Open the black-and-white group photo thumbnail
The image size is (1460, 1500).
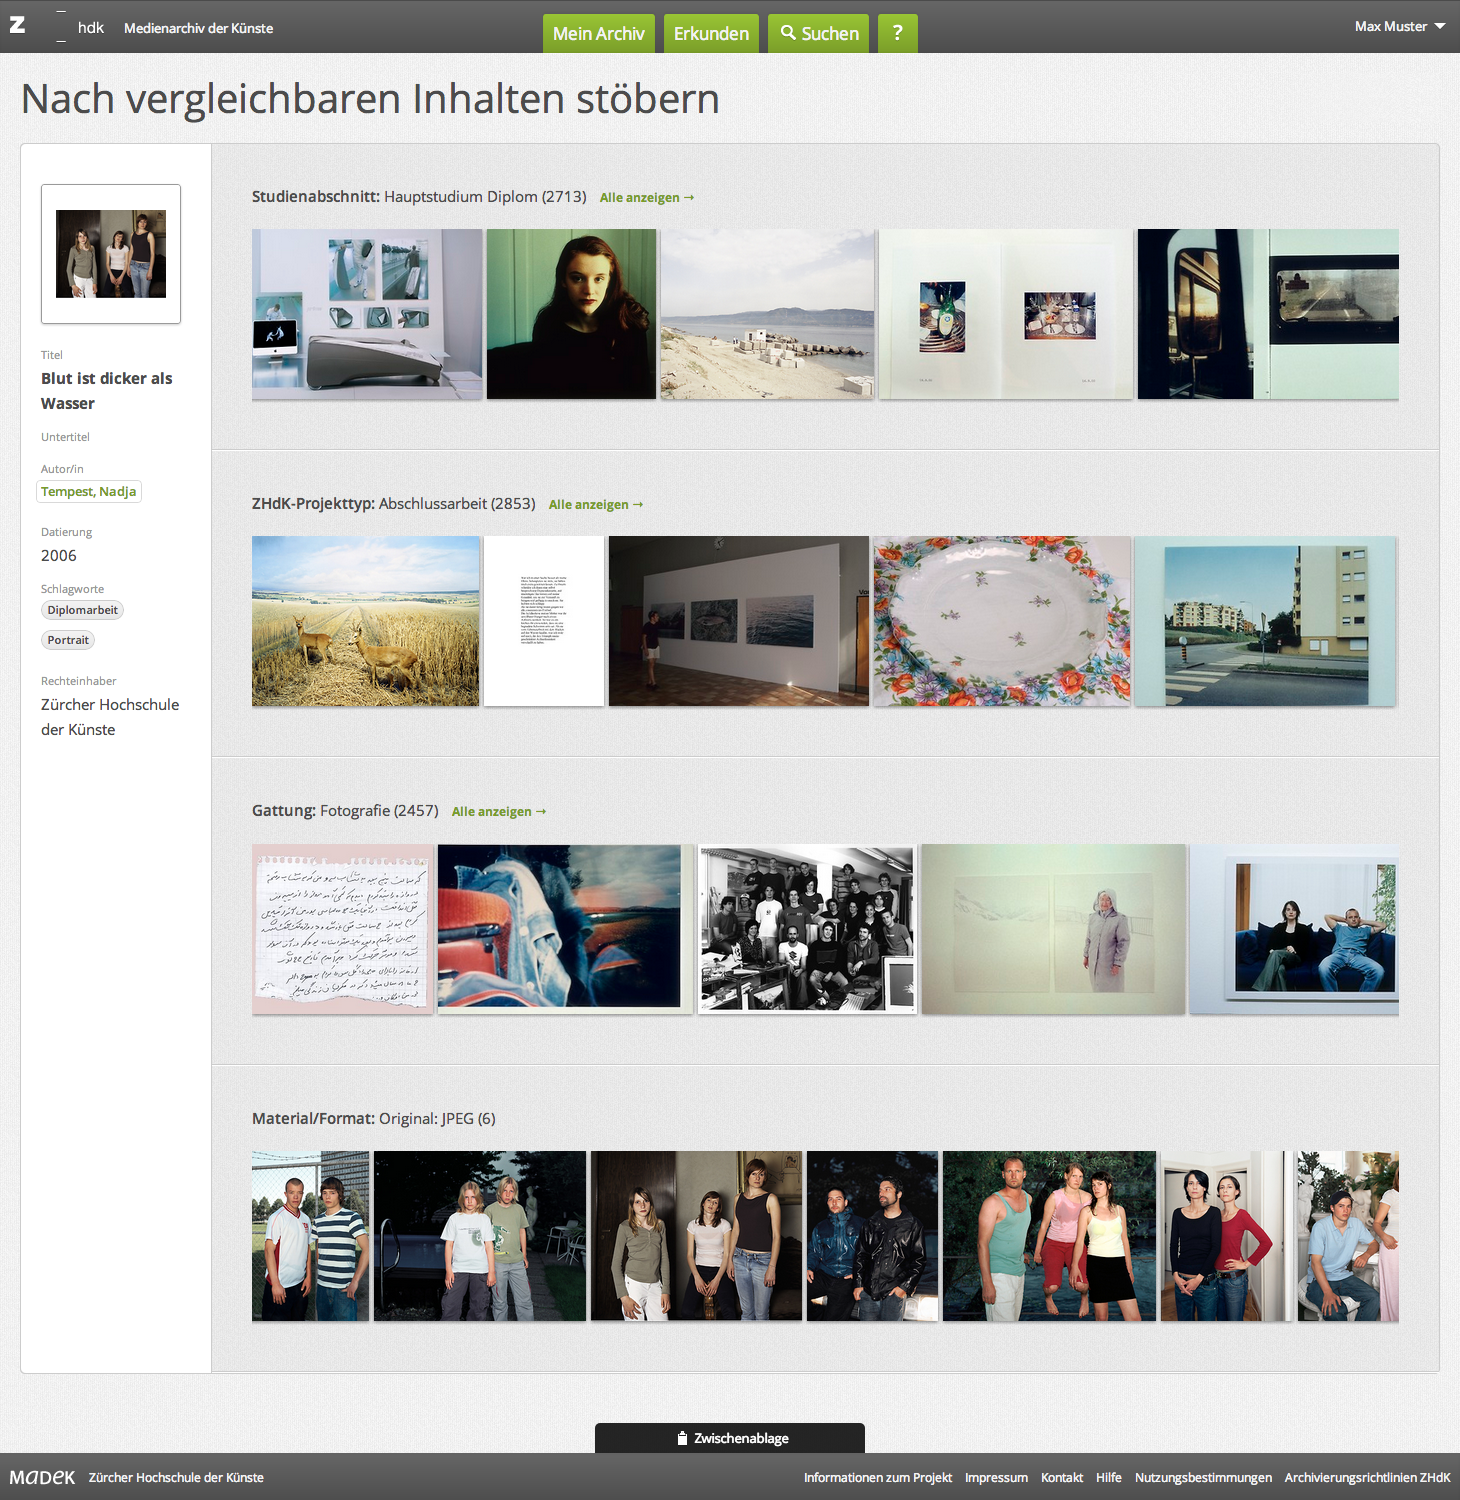tap(806, 929)
